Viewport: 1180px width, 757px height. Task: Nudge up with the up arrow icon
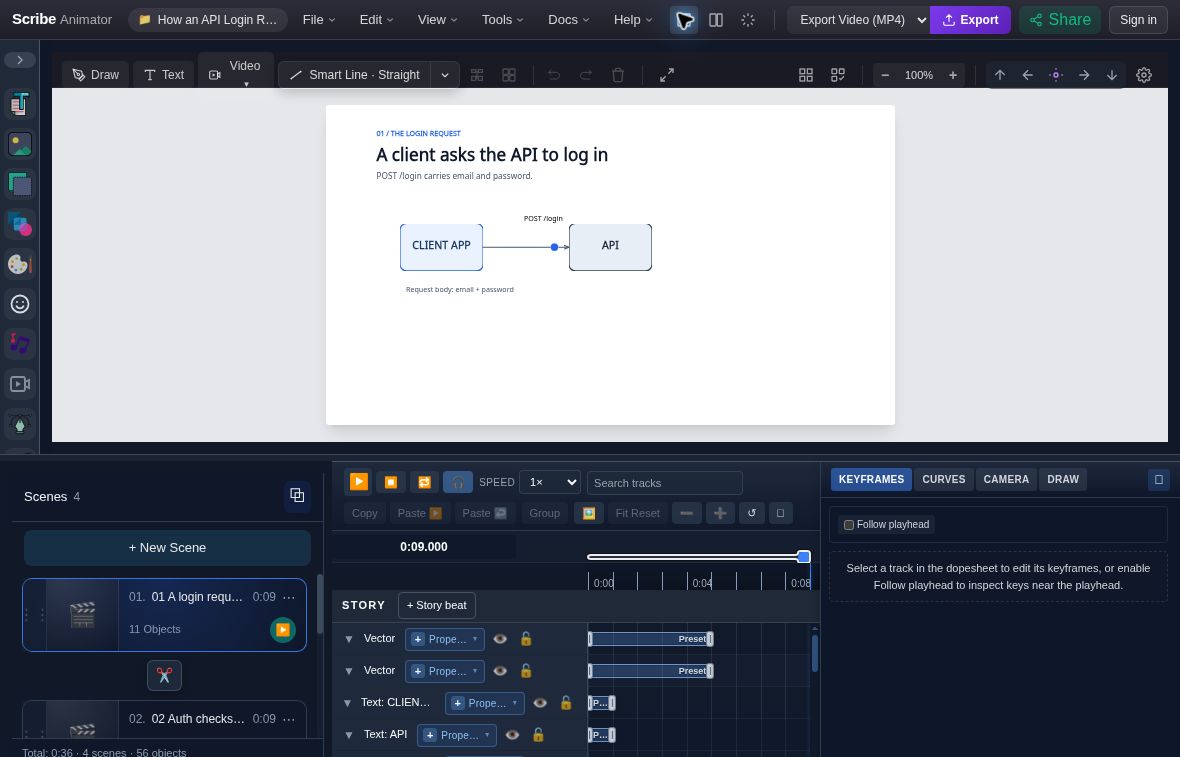1000,75
